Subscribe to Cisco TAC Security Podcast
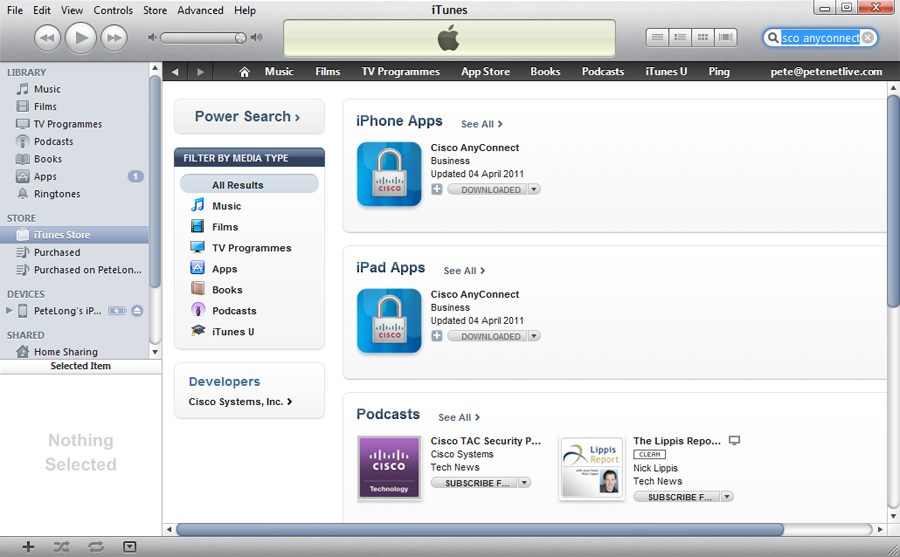Image resolution: width=900 pixels, height=557 pixels. (x=474, y=483)
